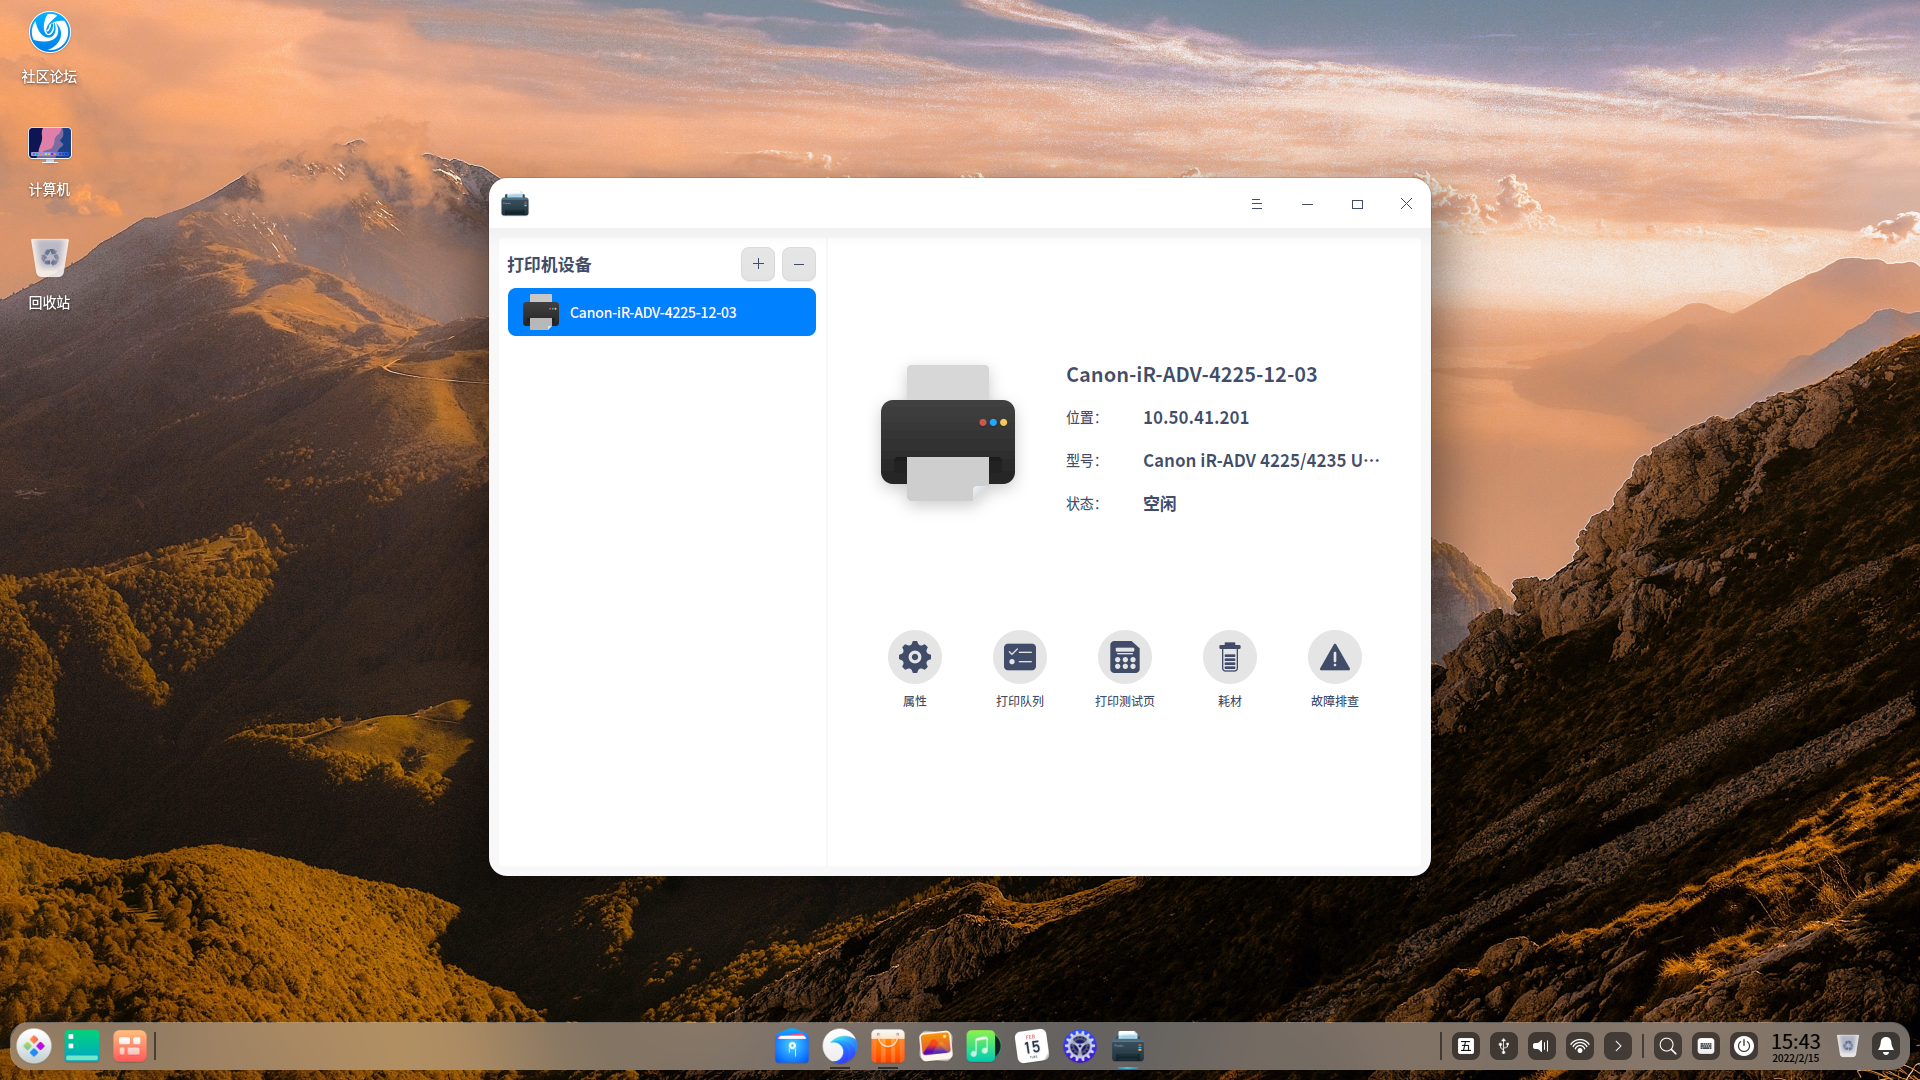
Task: Open the notification bell
Action: click(x=1886, y=1046)
